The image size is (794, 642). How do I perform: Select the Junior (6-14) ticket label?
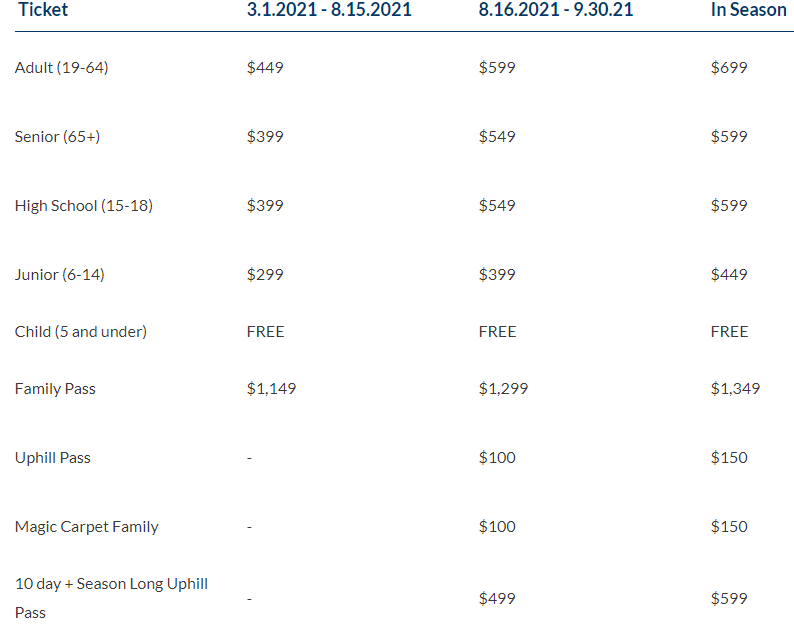click(60, 275)
